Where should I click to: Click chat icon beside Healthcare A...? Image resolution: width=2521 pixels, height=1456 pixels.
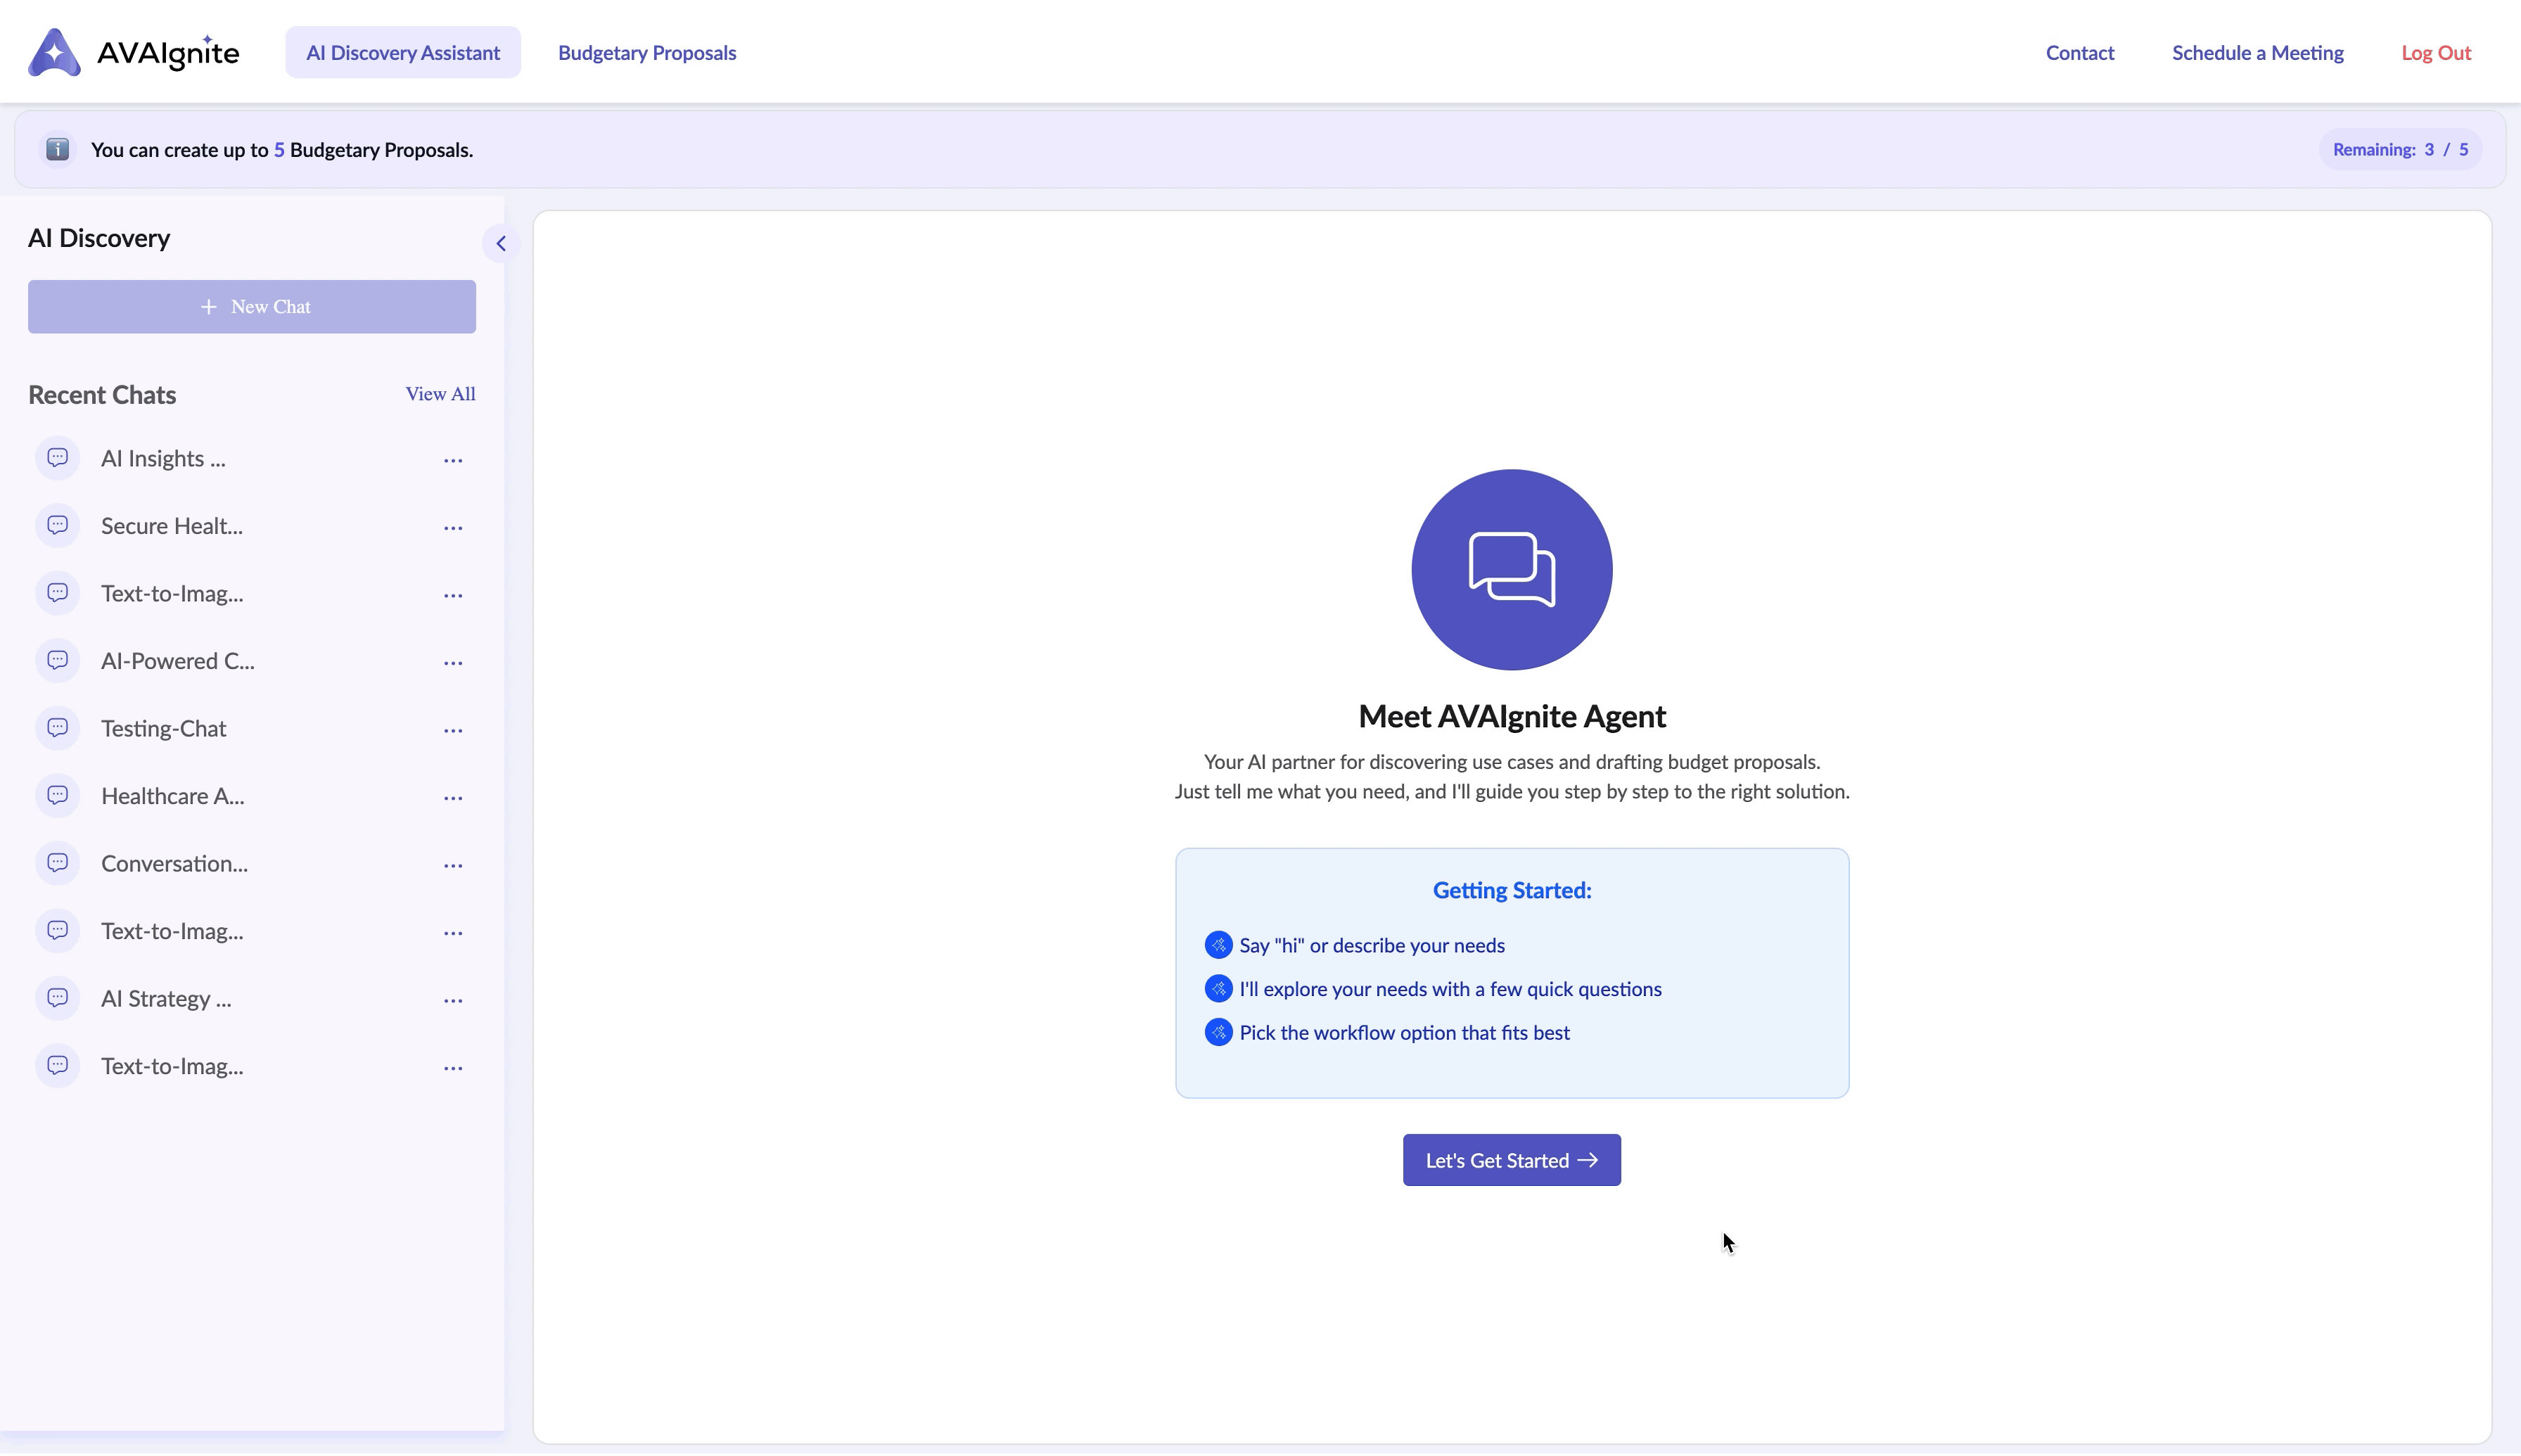58,796
